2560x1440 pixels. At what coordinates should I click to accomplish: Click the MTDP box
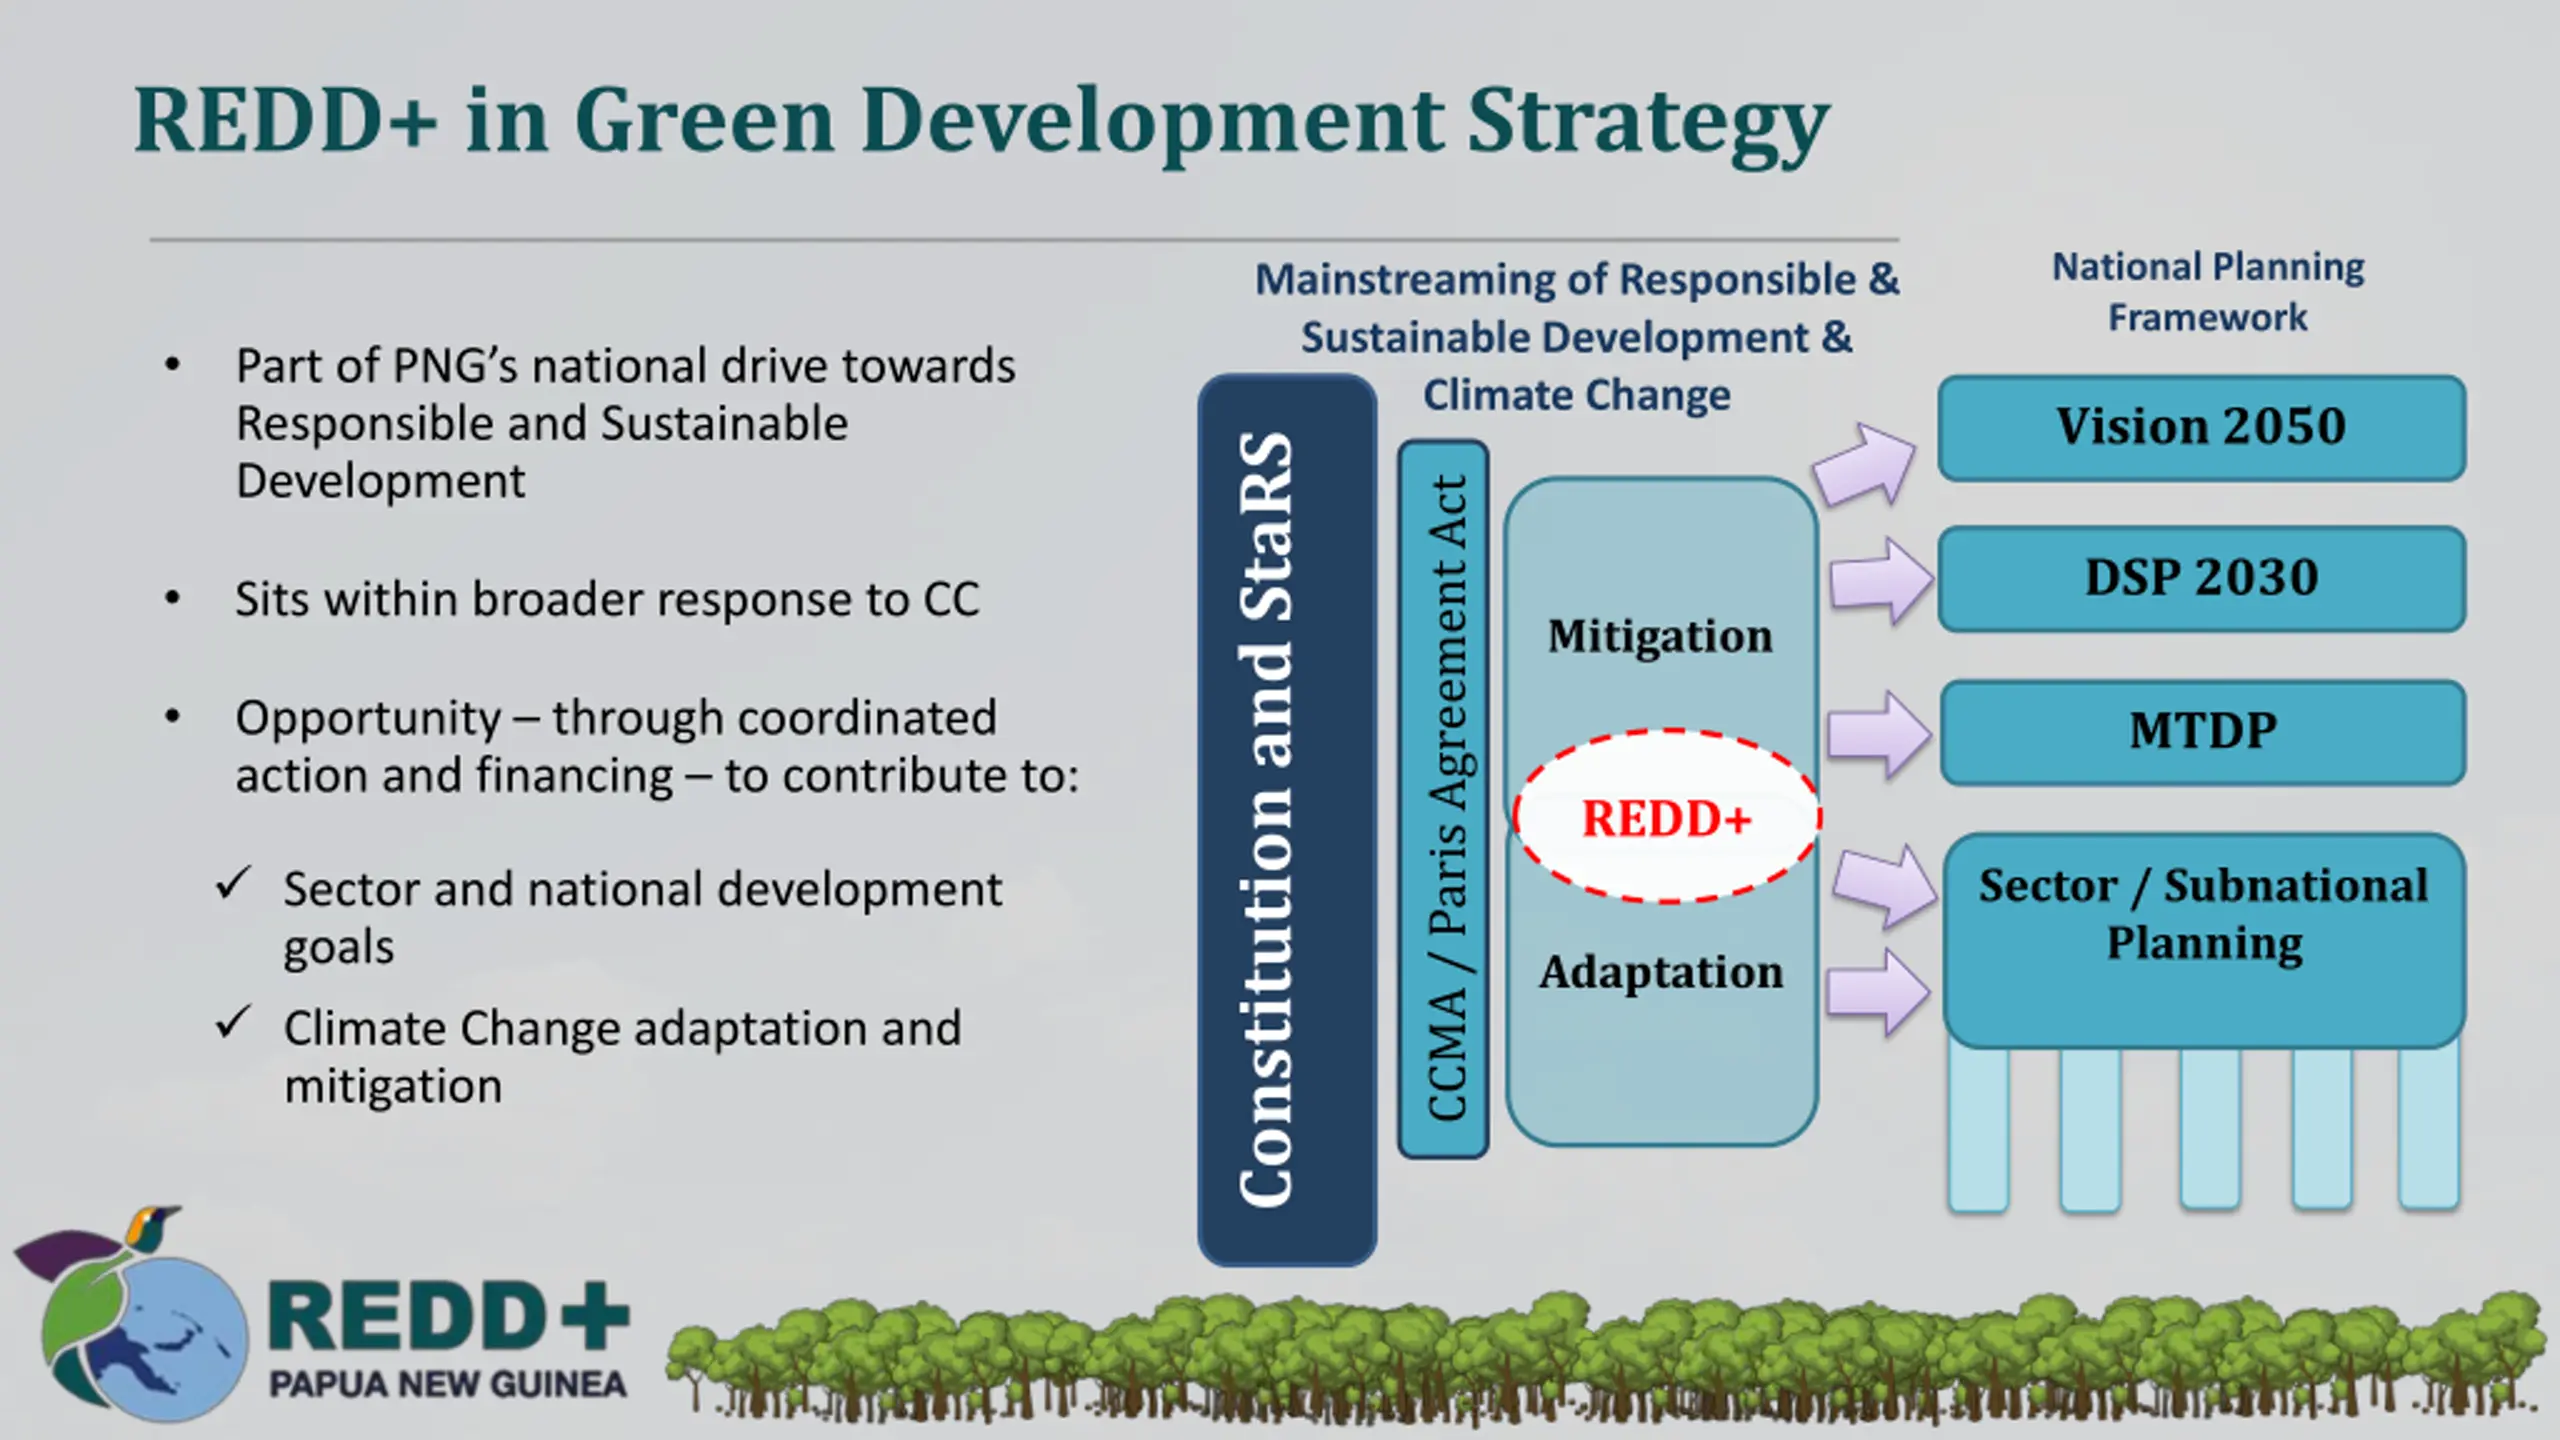click(2202, 732)
